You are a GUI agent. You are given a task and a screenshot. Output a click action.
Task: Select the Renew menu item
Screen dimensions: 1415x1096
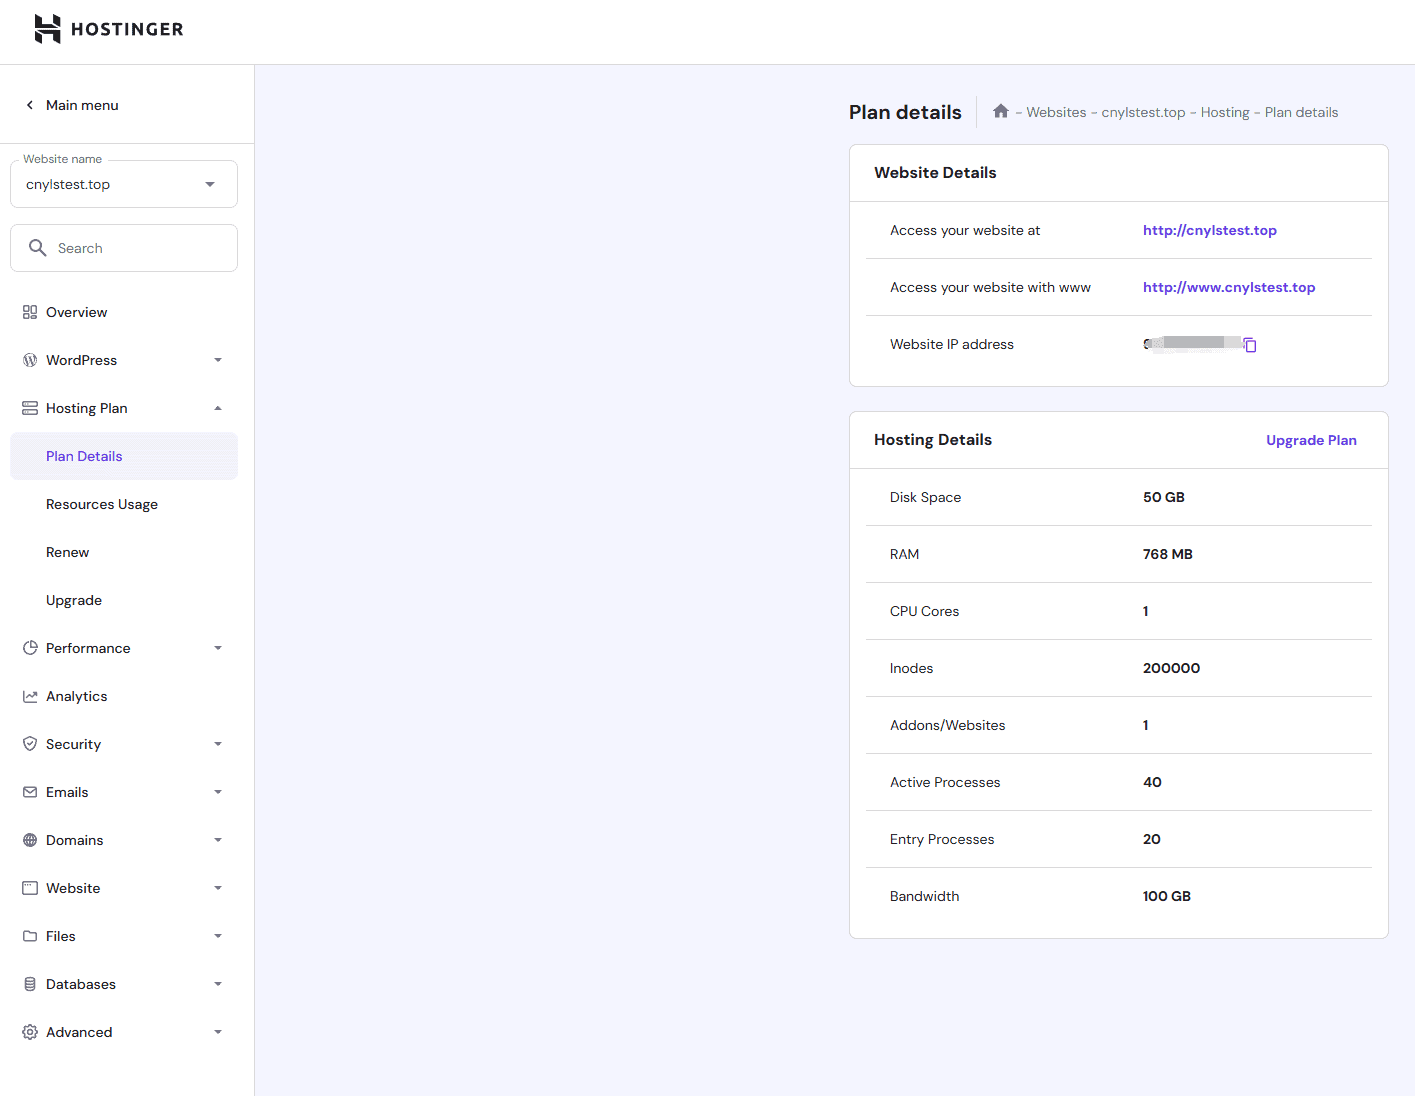coord(68,552)
